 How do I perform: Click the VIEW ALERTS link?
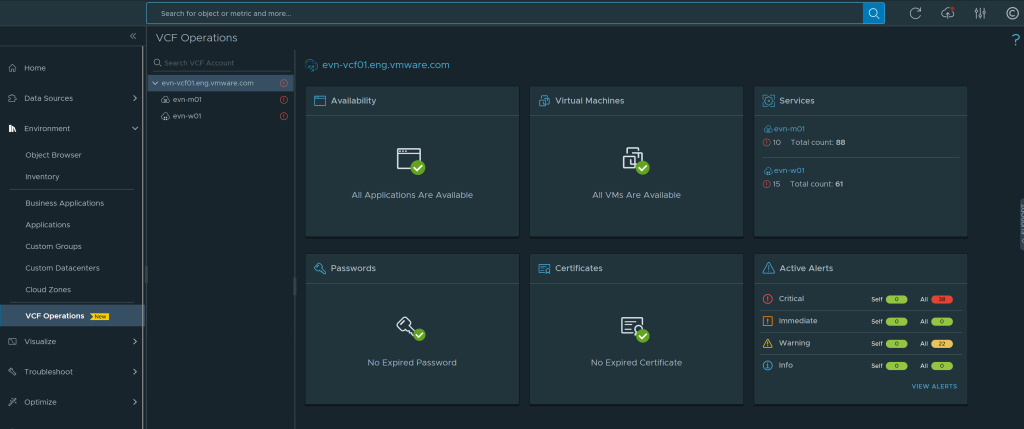pyautogui.click(x=934, y=386)
